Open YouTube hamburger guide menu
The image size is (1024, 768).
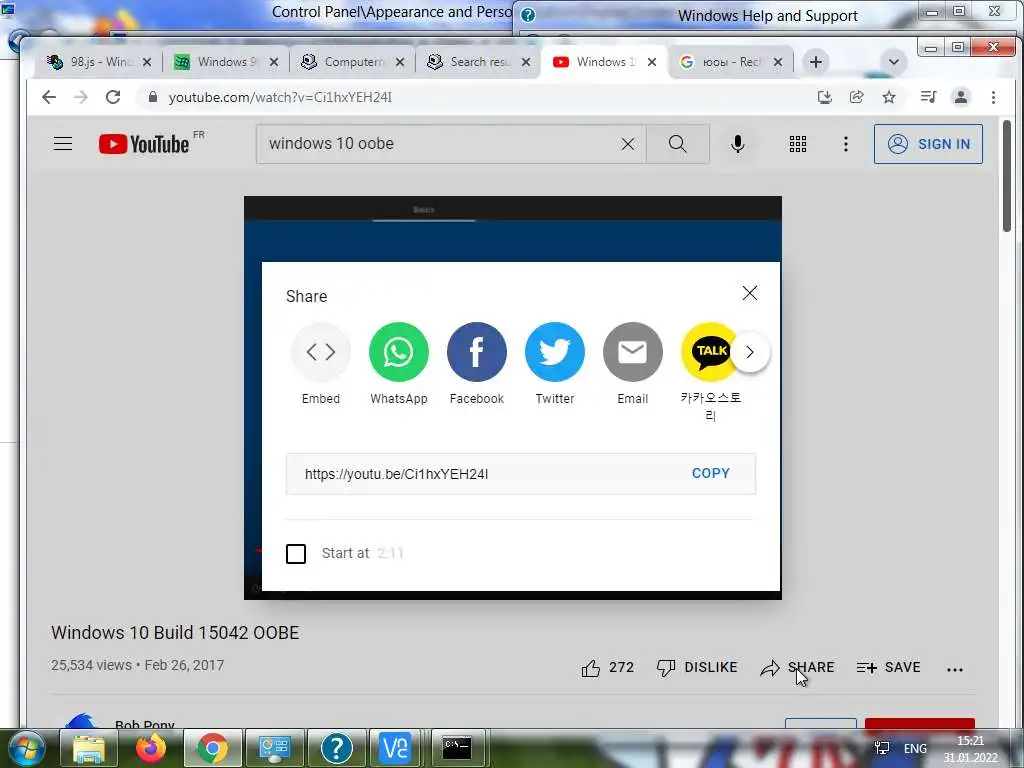click(x=63, y=144)
